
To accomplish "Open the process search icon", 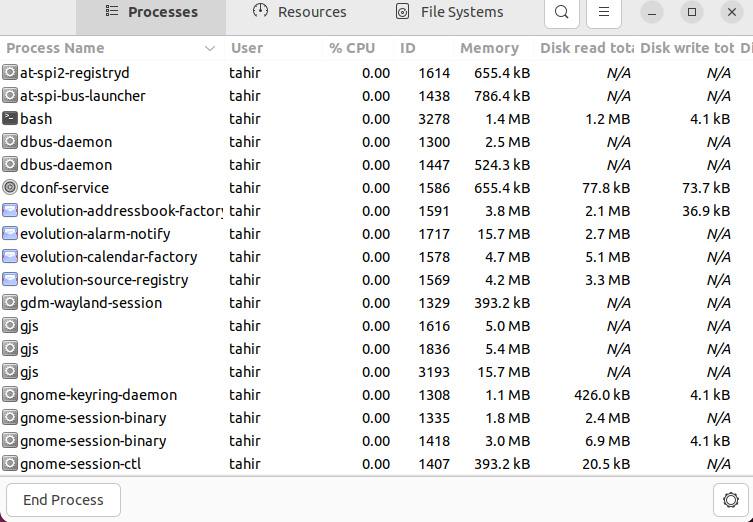I will (561, 12).
